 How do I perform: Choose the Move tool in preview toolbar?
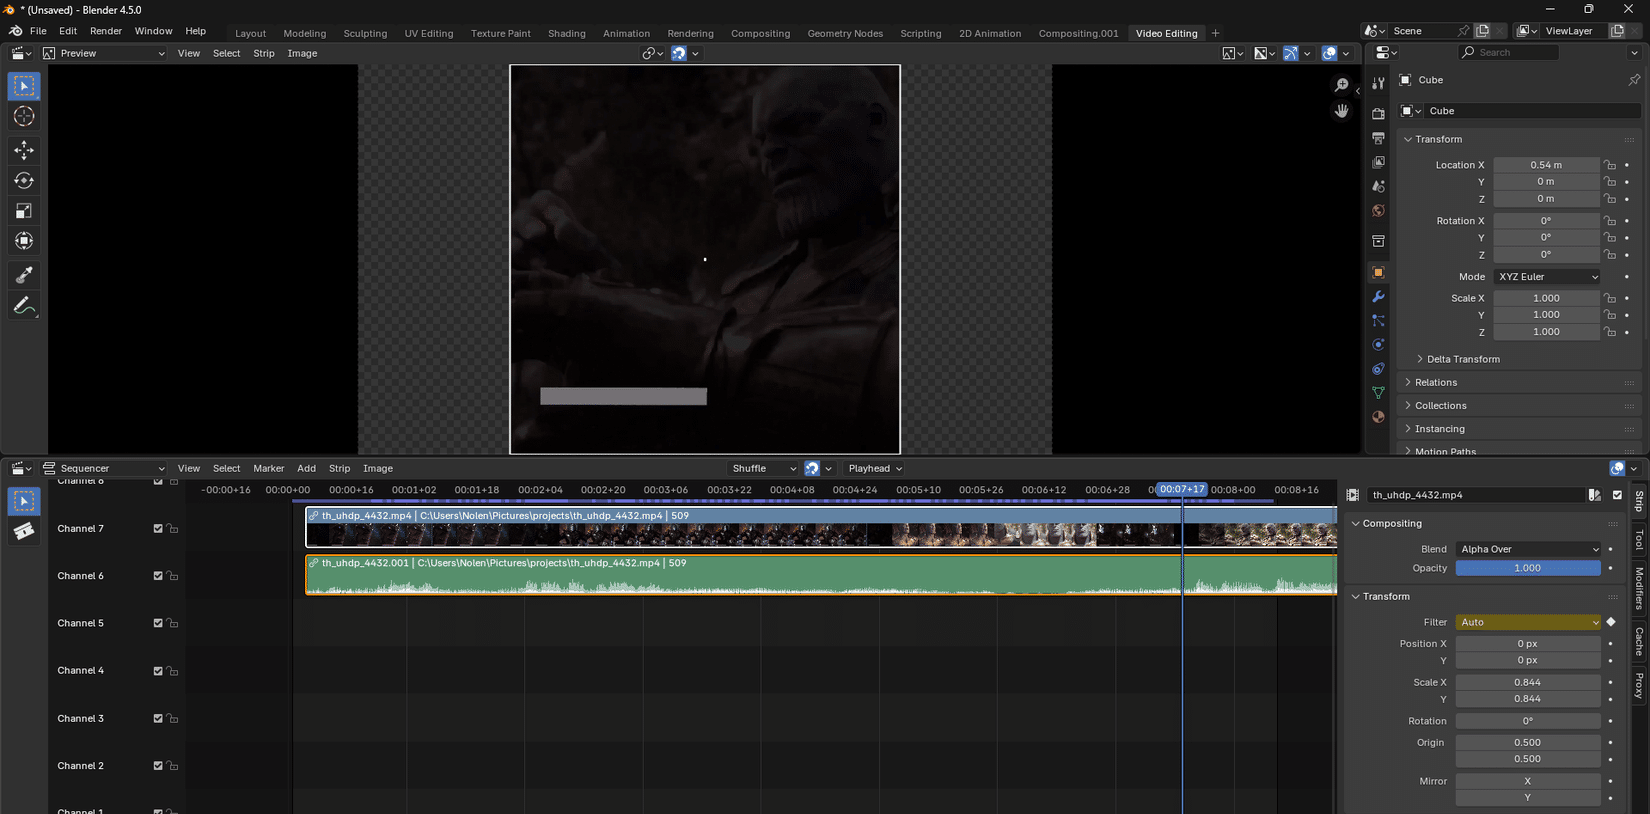pyautogui.click(x=24, y=150)
